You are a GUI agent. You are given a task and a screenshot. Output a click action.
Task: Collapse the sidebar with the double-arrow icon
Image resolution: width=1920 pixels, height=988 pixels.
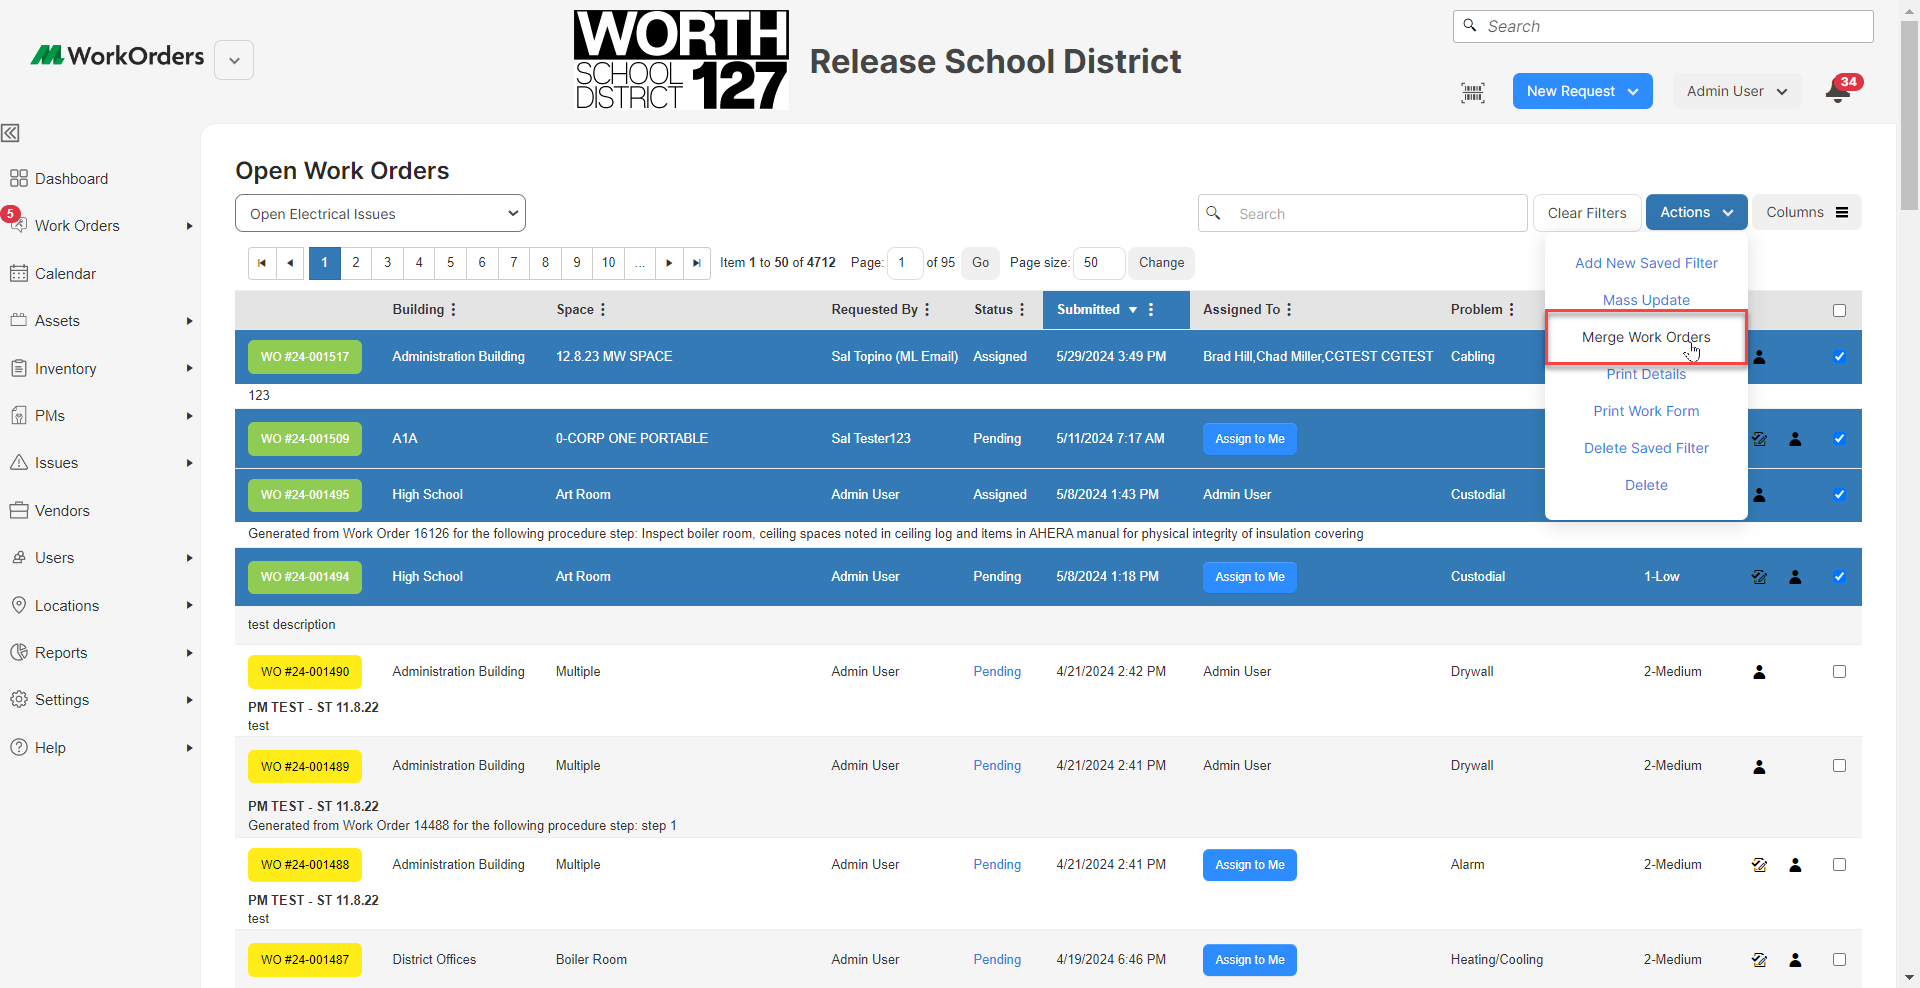coord(11,133)
